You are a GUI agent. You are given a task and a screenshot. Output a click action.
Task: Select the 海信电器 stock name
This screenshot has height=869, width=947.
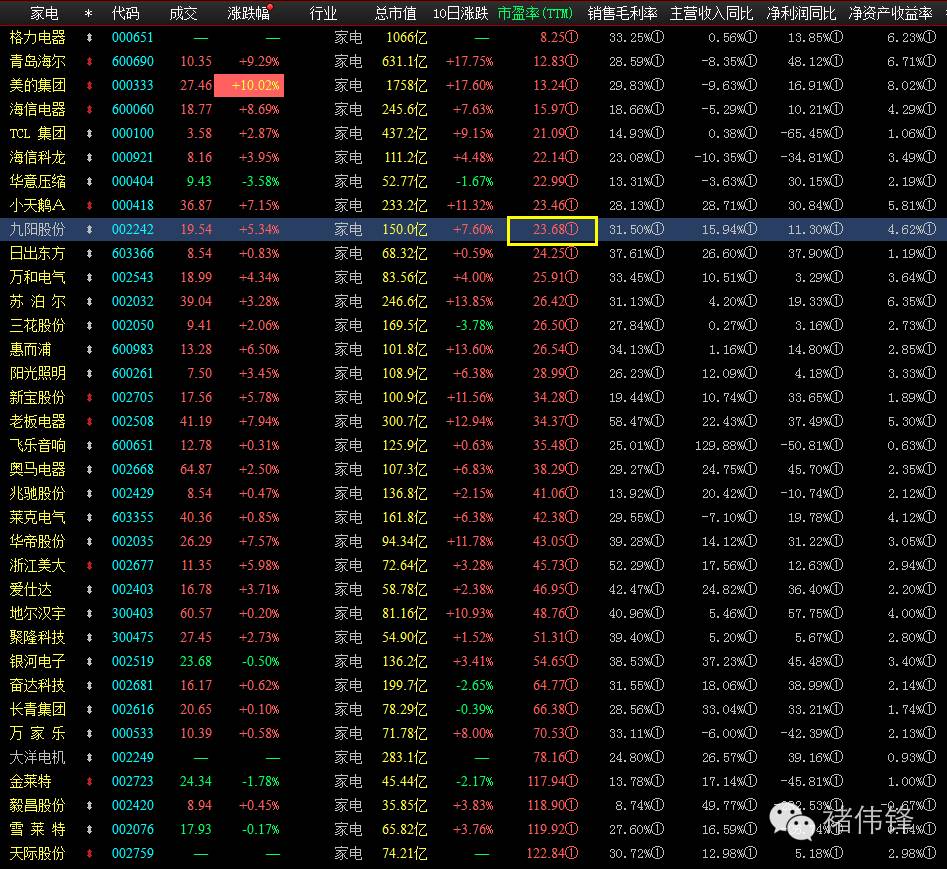click(x=37, y=109)
